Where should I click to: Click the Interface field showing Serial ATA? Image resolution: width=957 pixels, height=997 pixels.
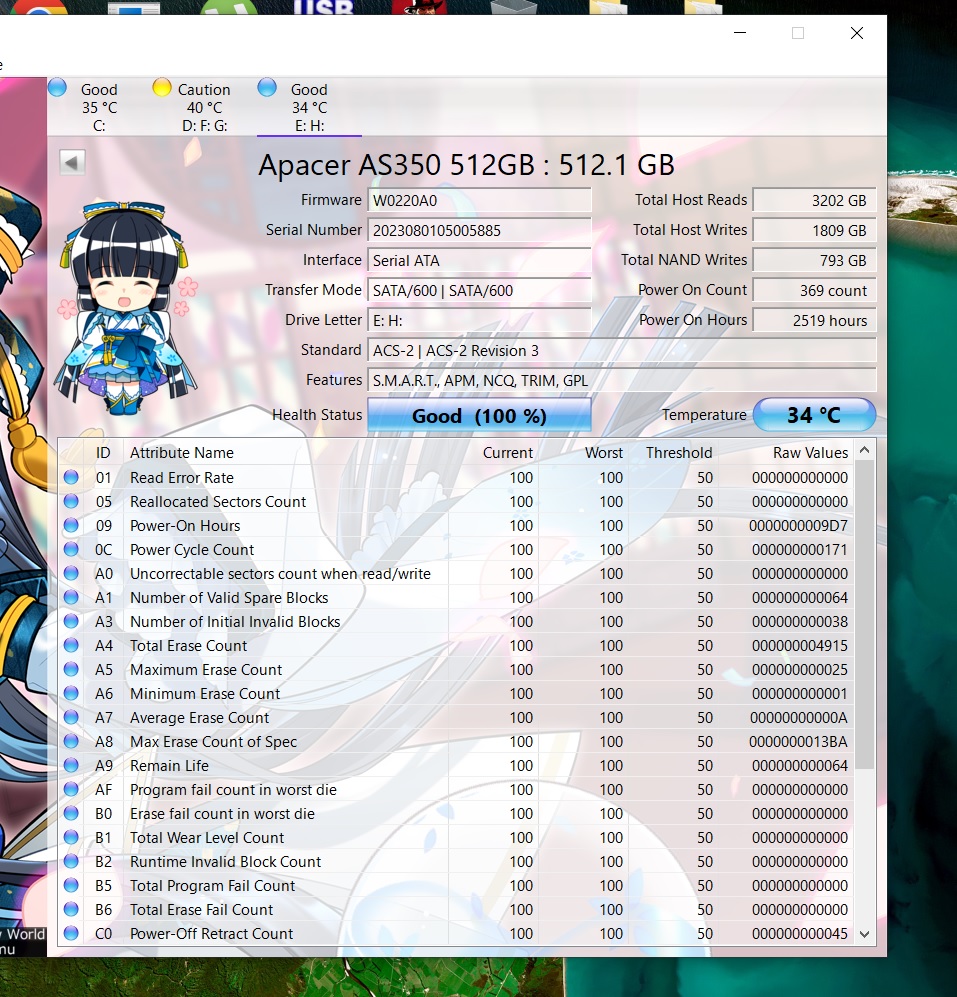(x=479, y=260)
